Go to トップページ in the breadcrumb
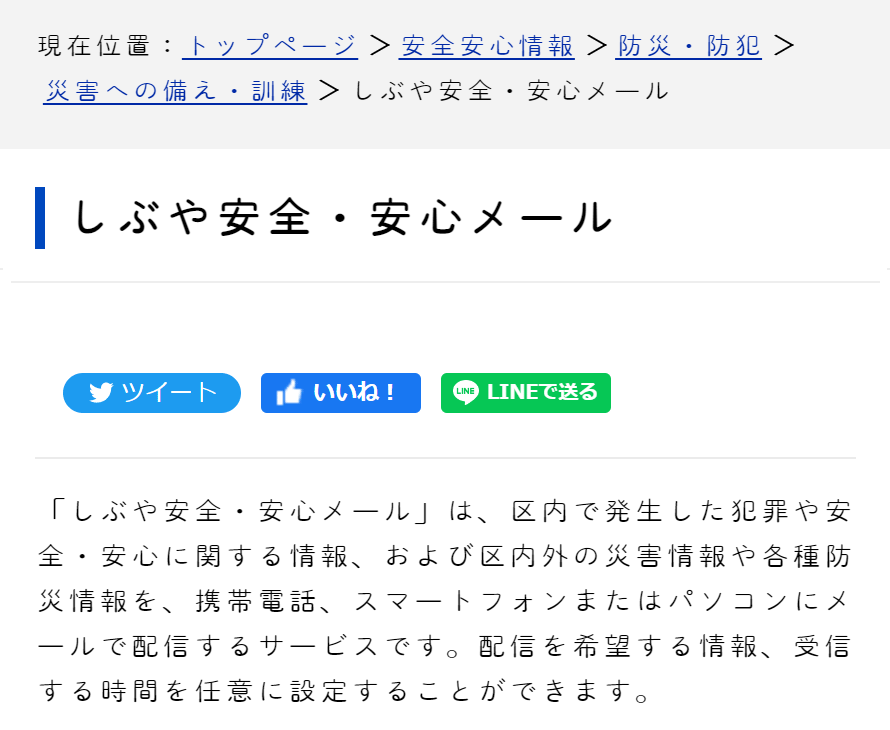Screen dimensions: 890x730 coord(270,46)
